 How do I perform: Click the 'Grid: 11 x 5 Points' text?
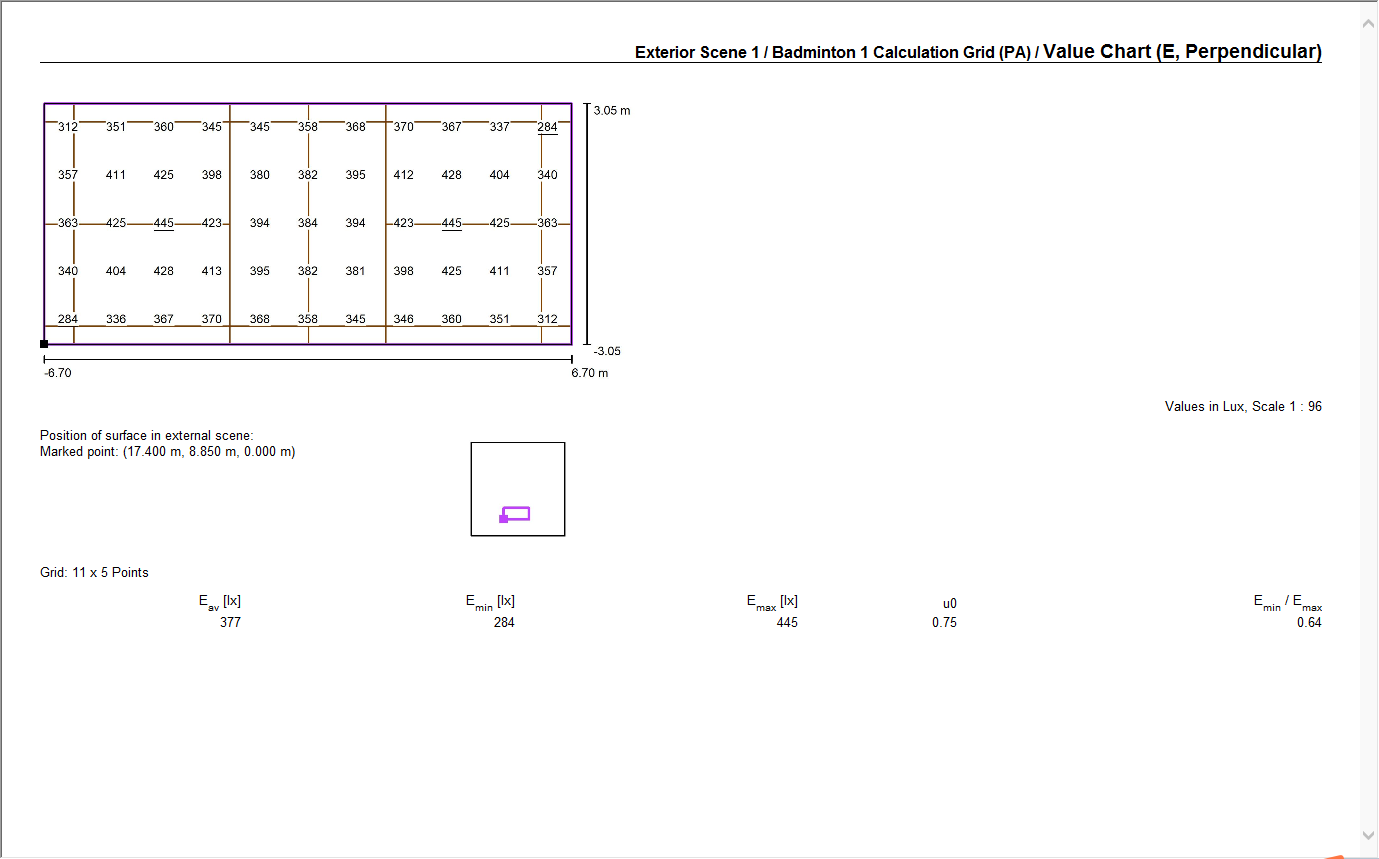coord(94,572)
